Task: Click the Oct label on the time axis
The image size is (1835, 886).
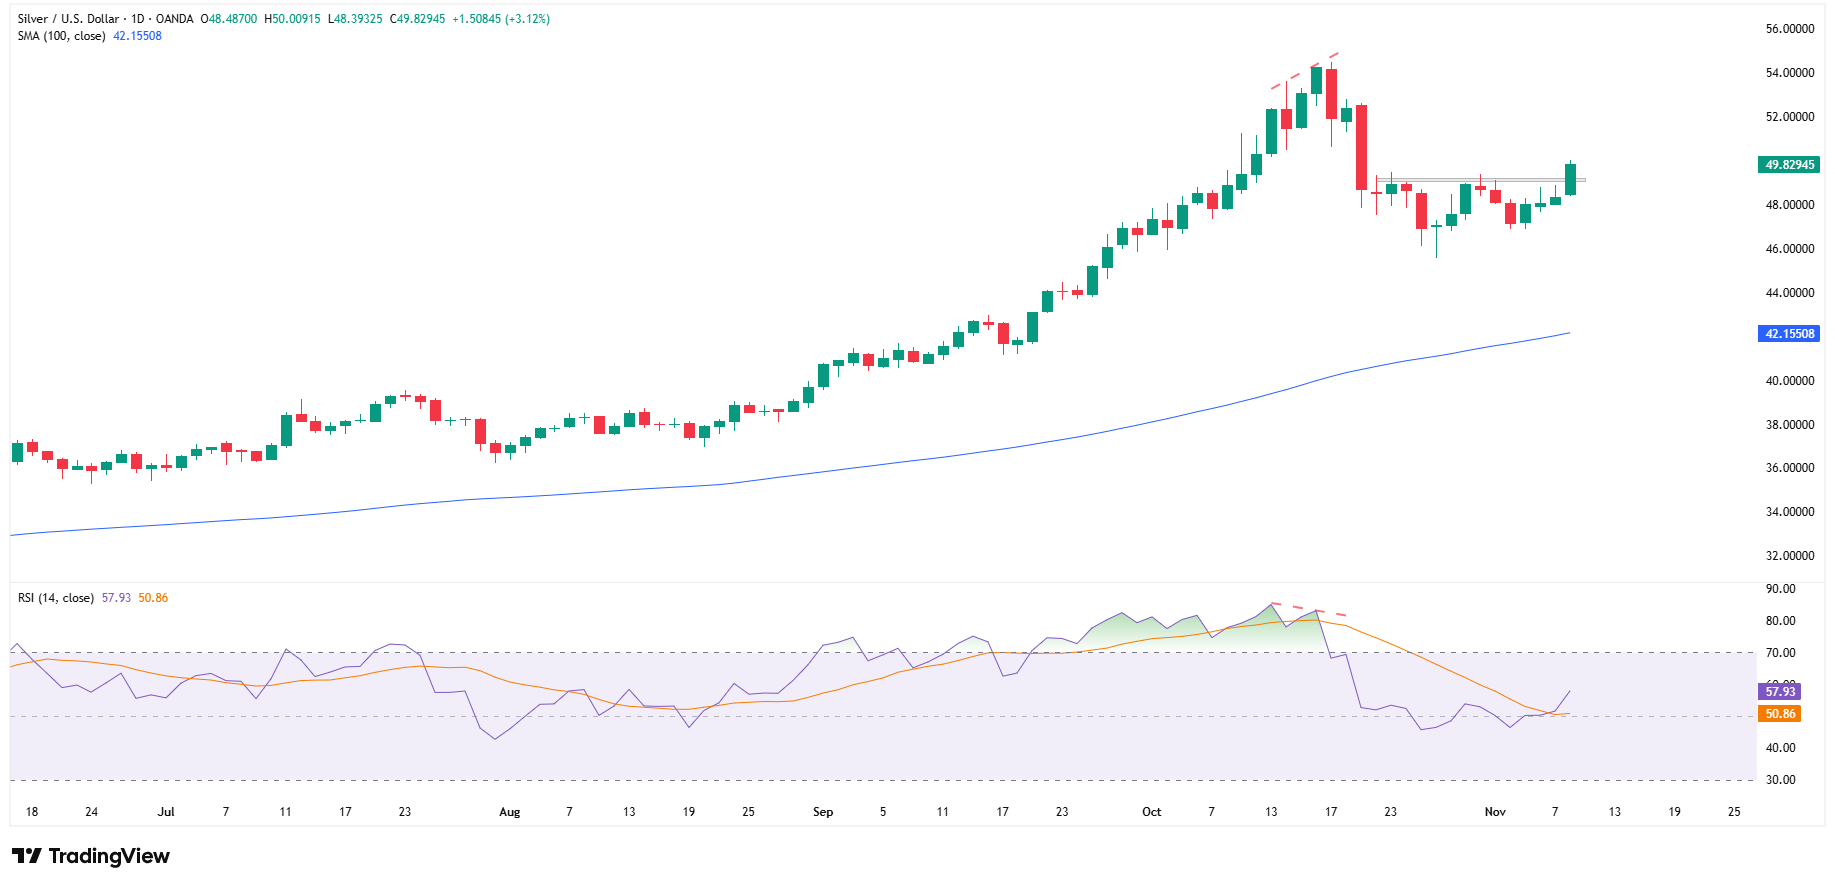Action: coord(1151,812)
